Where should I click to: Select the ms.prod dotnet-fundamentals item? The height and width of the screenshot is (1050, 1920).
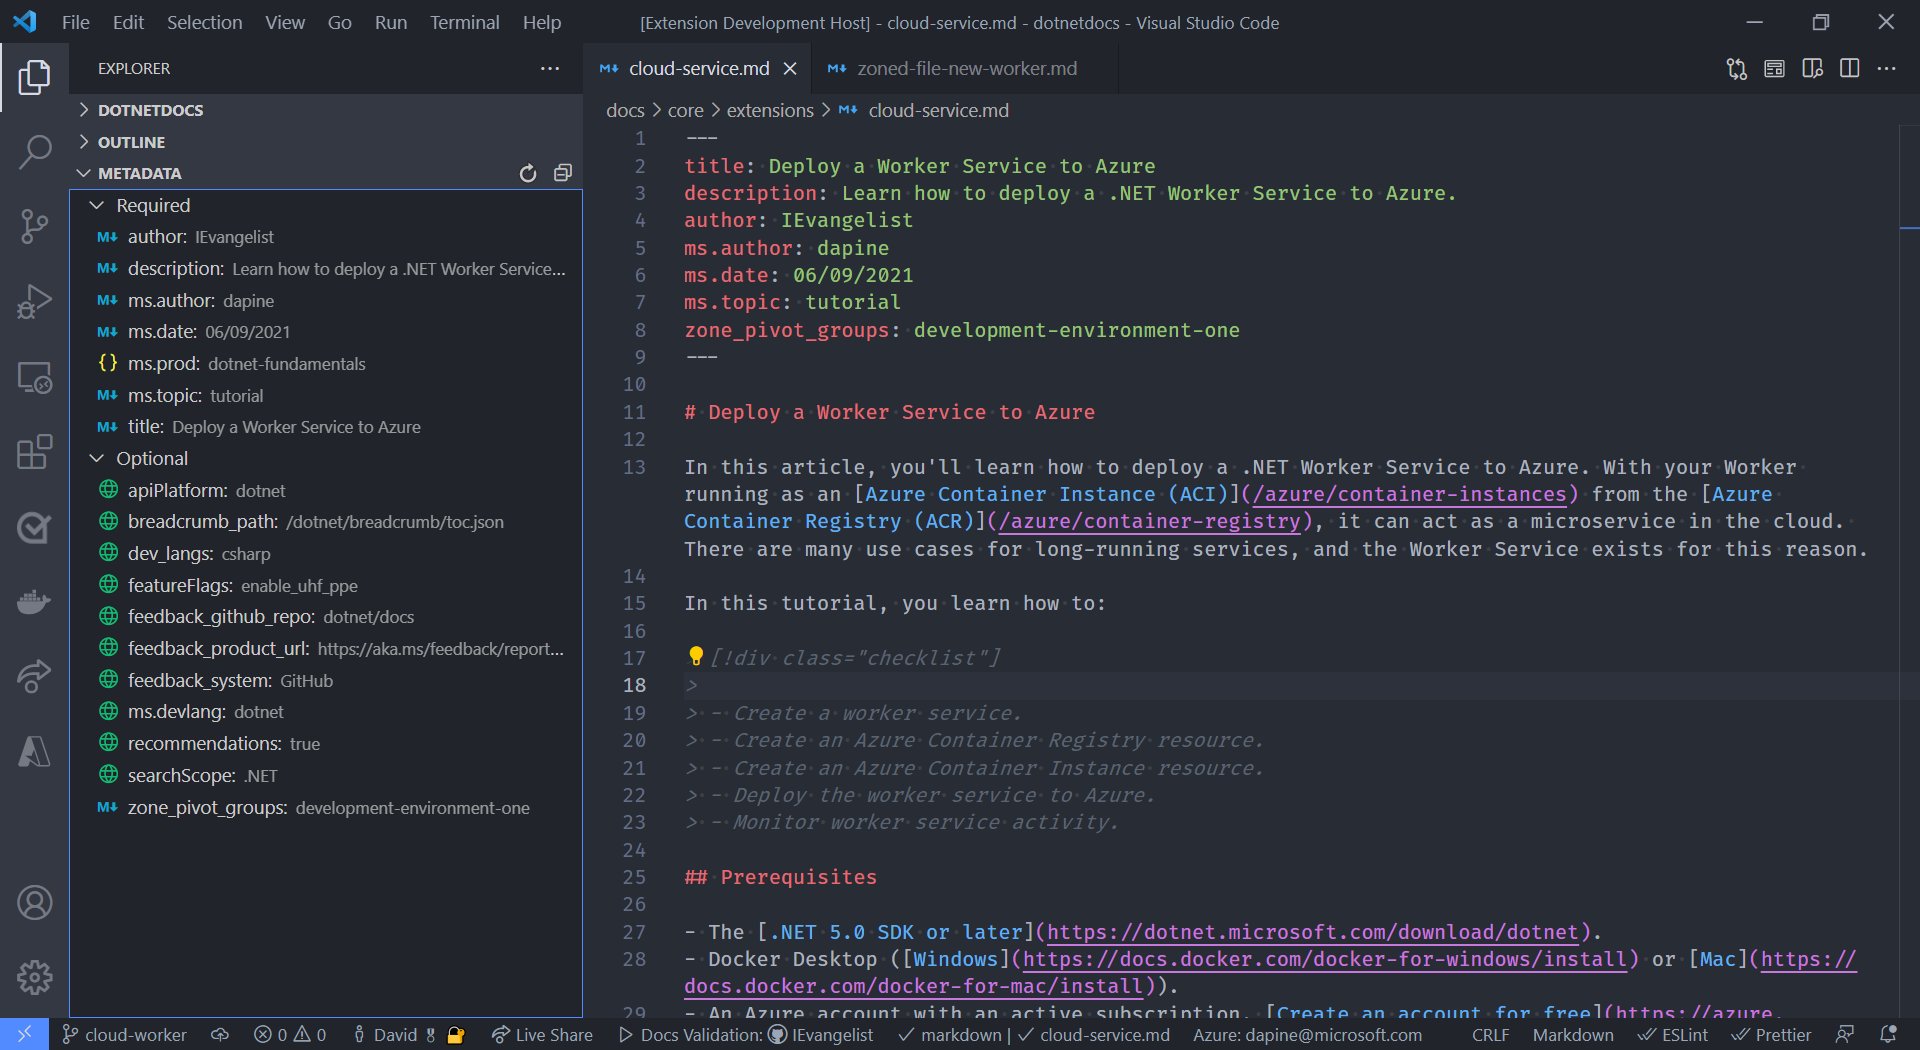[326, 364]
